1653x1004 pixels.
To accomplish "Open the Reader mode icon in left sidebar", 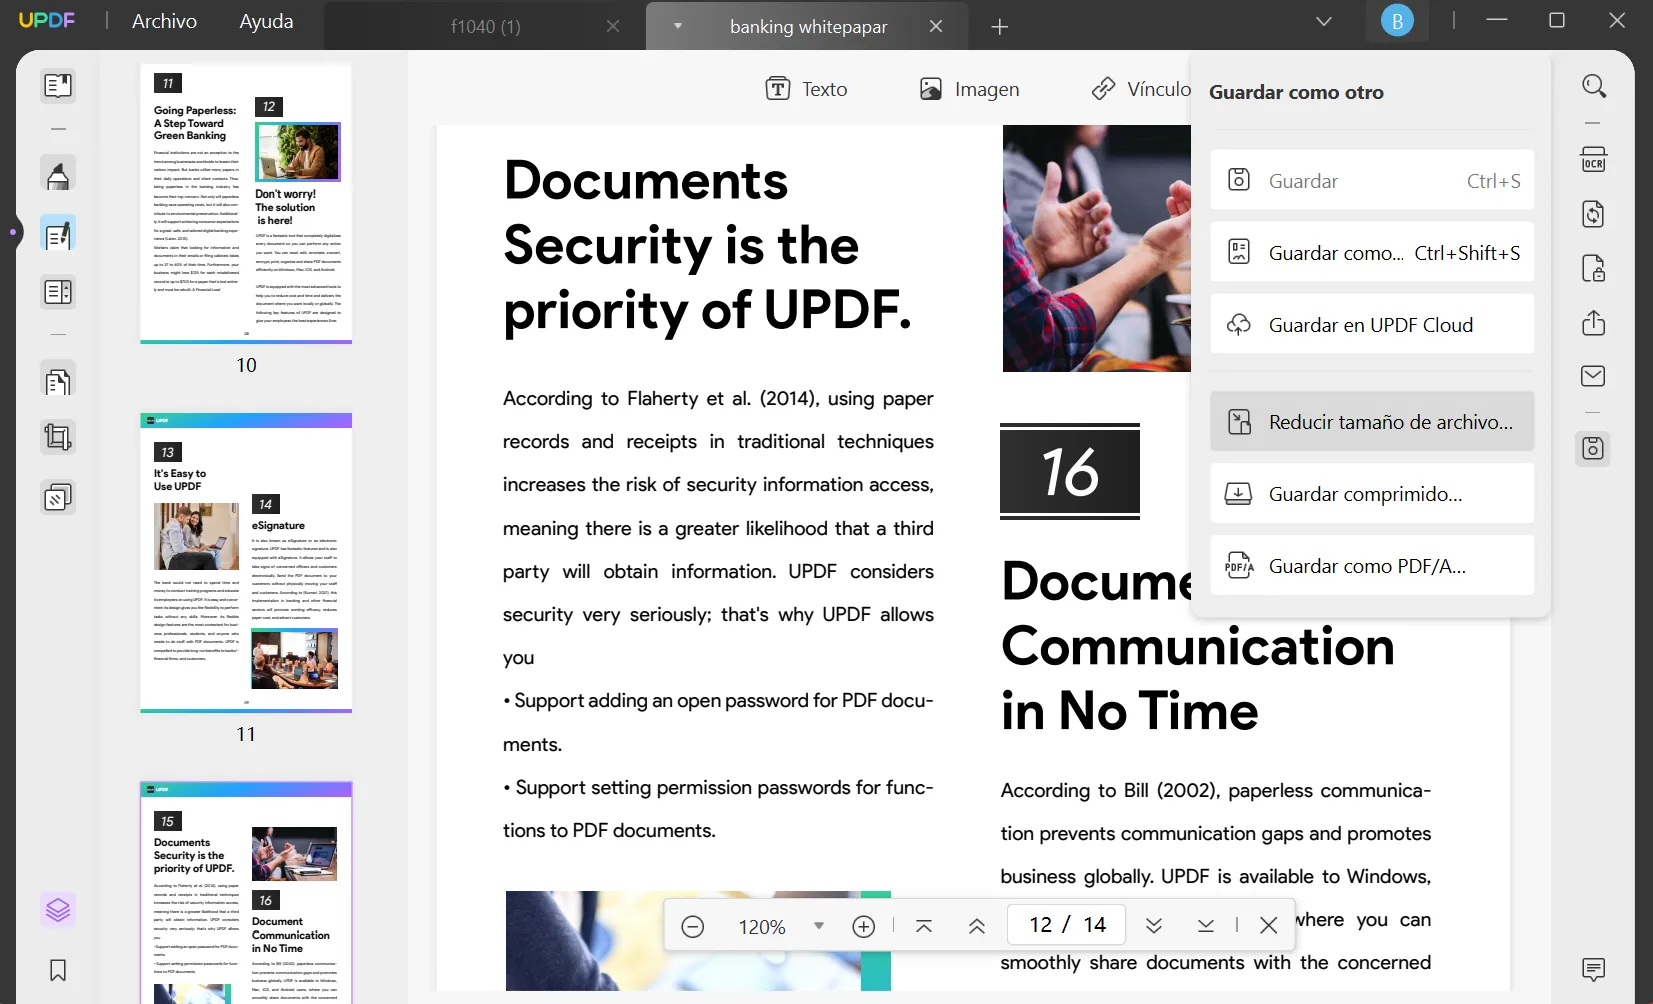I will point(58,86).
